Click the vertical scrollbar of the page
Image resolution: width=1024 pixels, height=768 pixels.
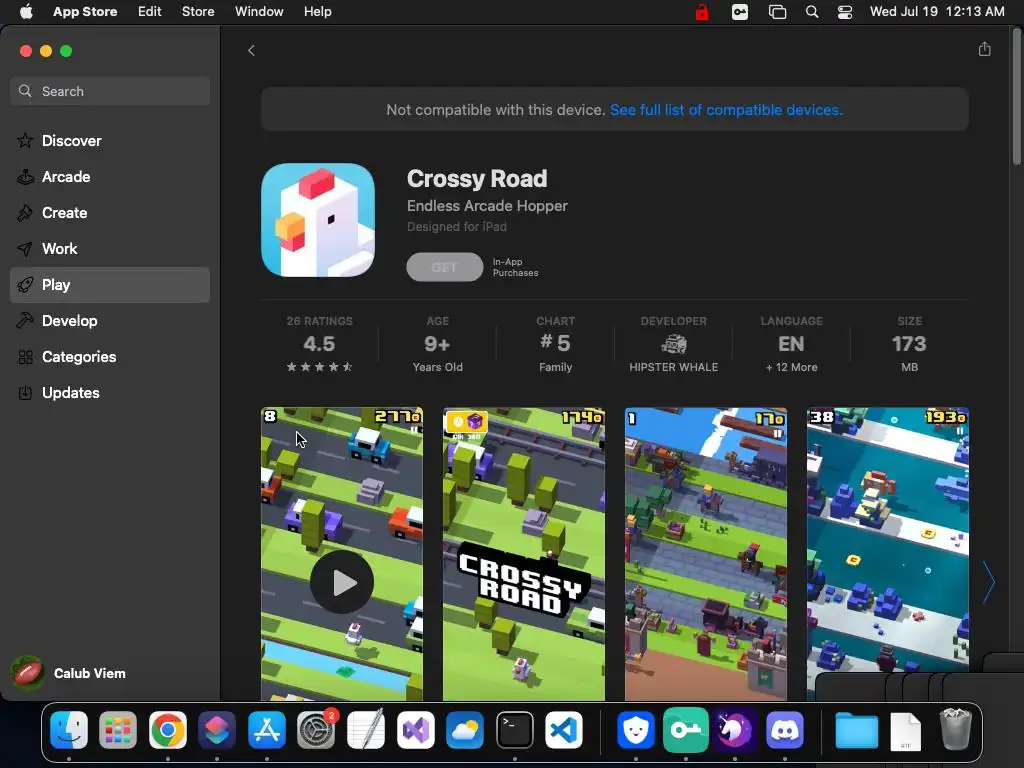click(x=1017, y=98)
